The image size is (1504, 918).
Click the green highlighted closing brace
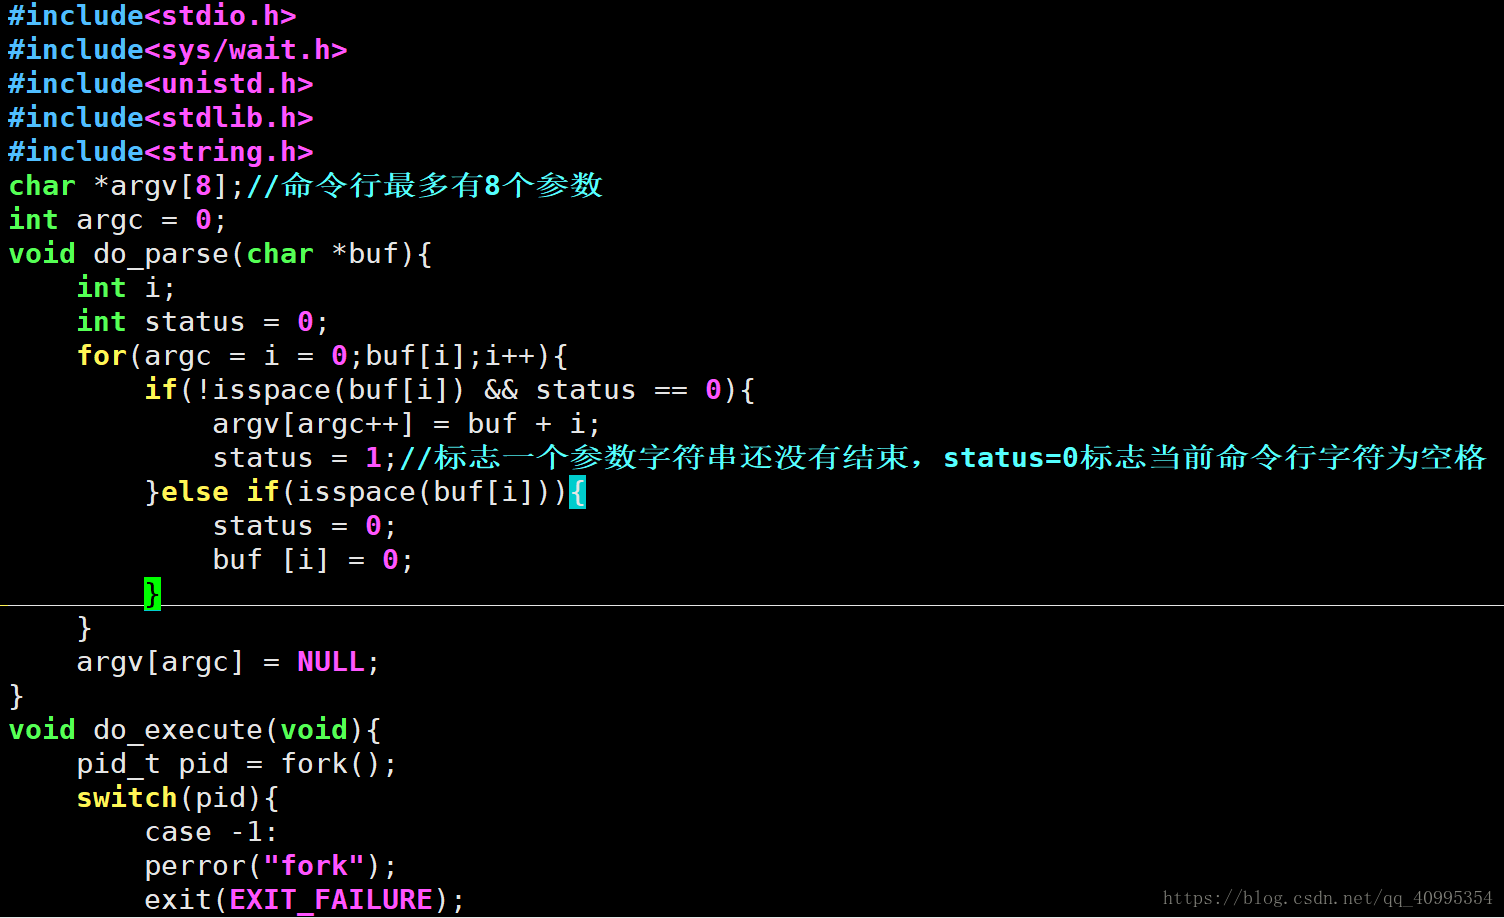point(152,594)
